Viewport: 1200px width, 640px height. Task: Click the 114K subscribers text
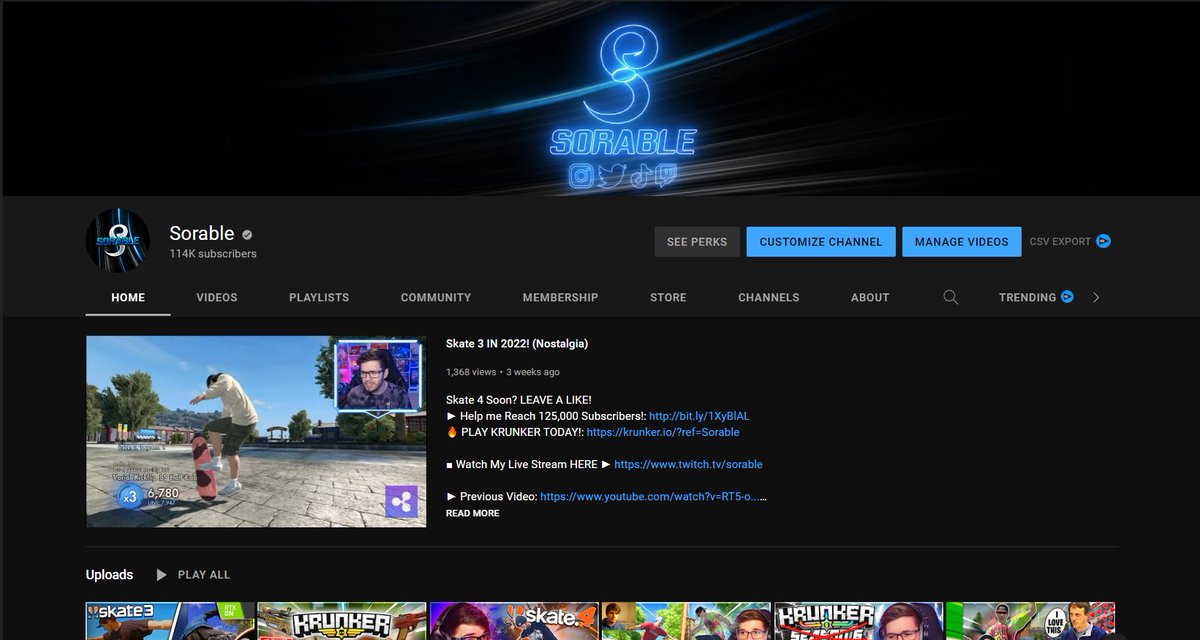tap(213, 254)
